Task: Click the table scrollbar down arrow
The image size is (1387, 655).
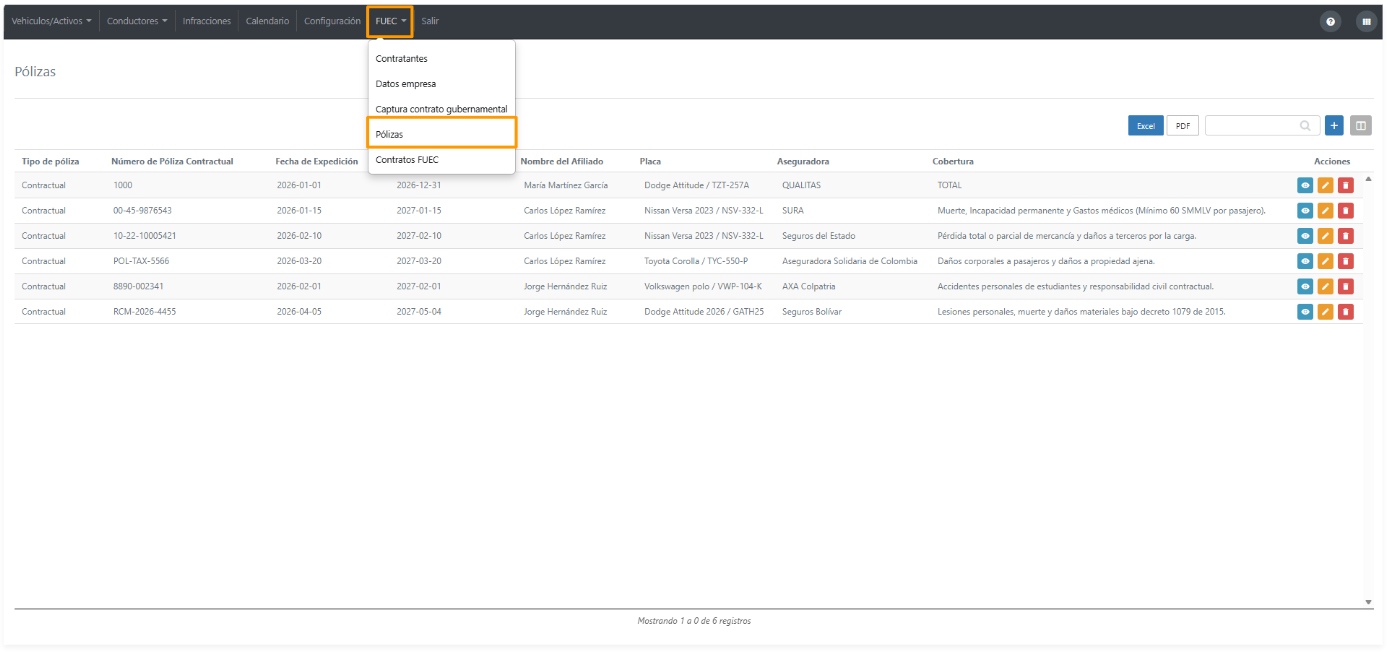Action: point(1369,602)
